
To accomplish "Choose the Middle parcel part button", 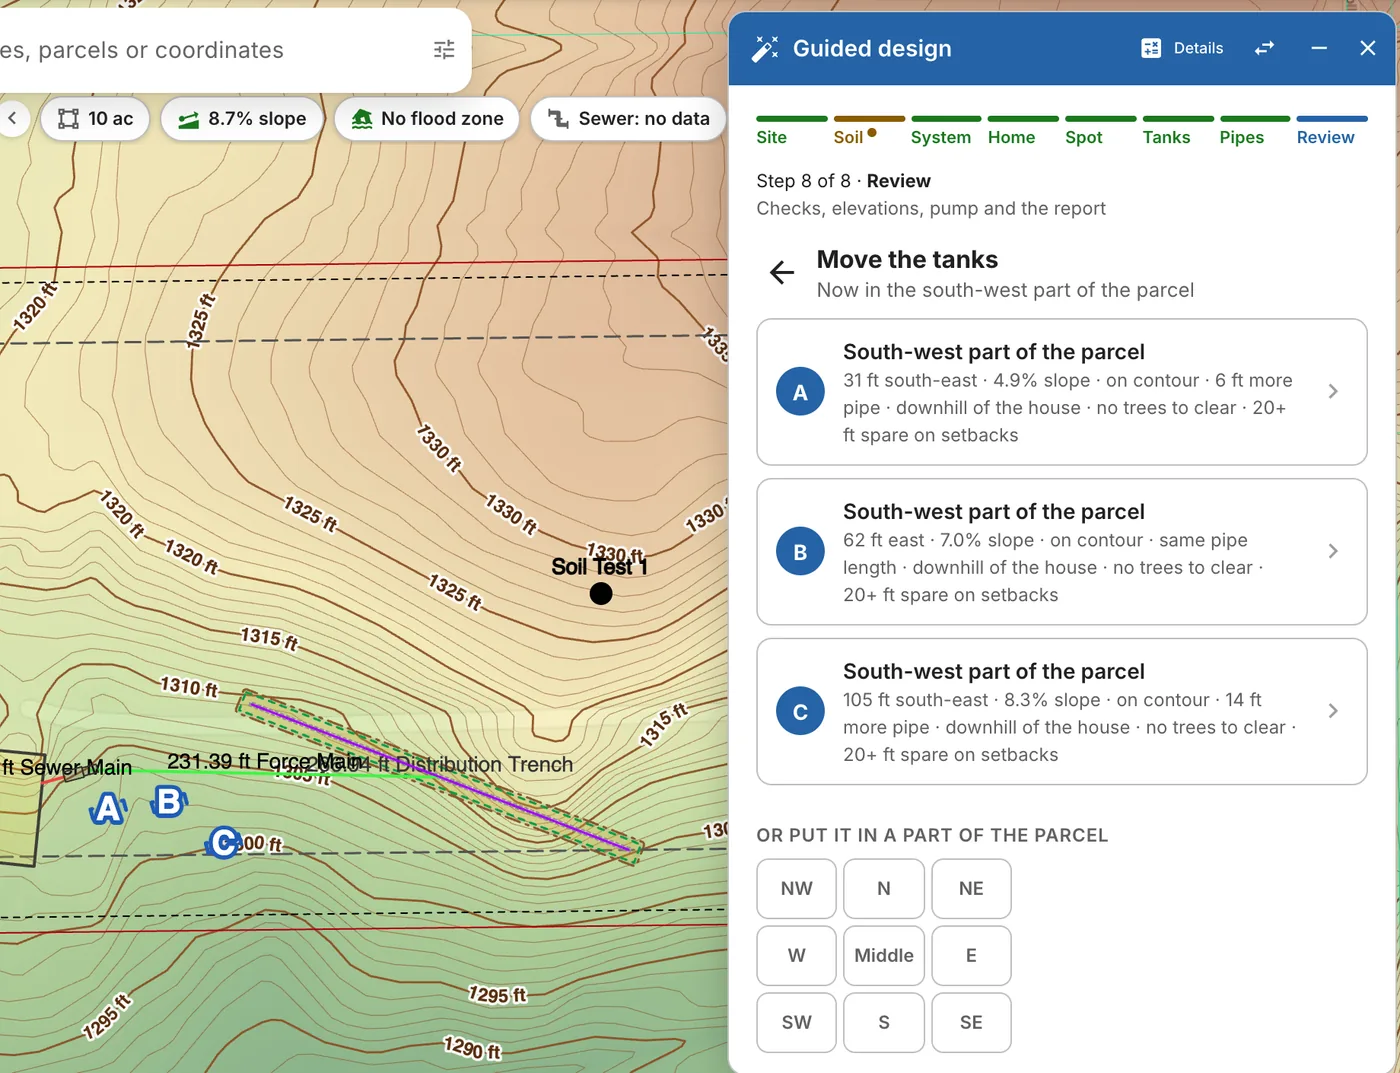I will click(884, 956).
